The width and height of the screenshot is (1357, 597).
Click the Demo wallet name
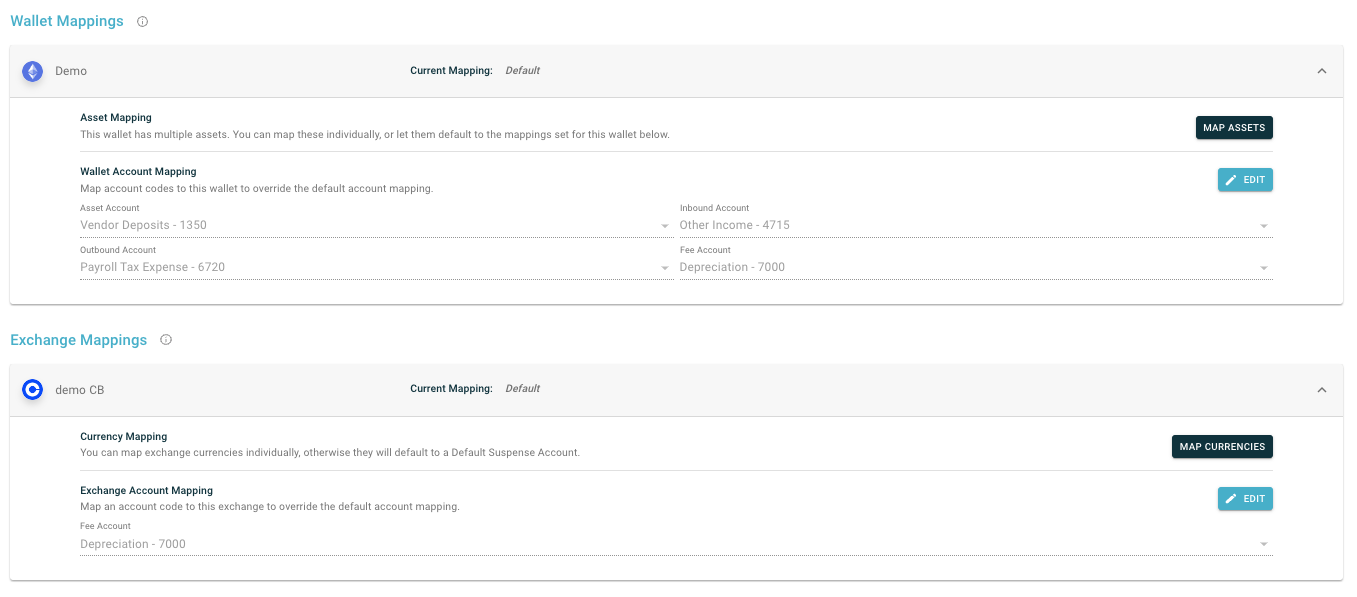71,71
